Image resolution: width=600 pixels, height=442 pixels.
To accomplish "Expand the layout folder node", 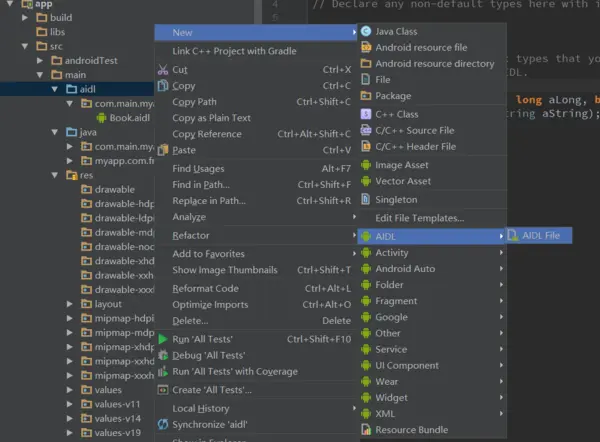I will point(70,304).
